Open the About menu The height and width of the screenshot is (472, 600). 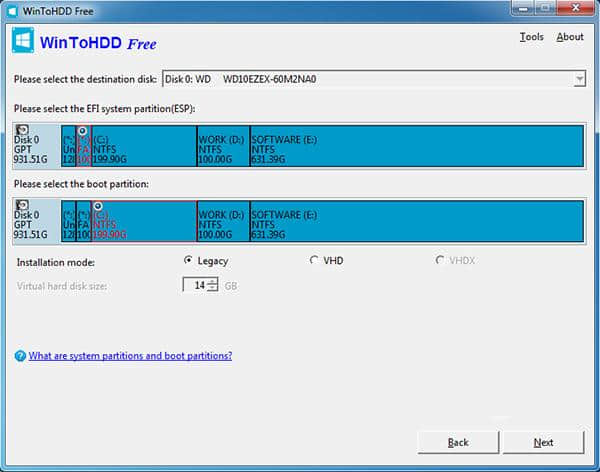570,37
